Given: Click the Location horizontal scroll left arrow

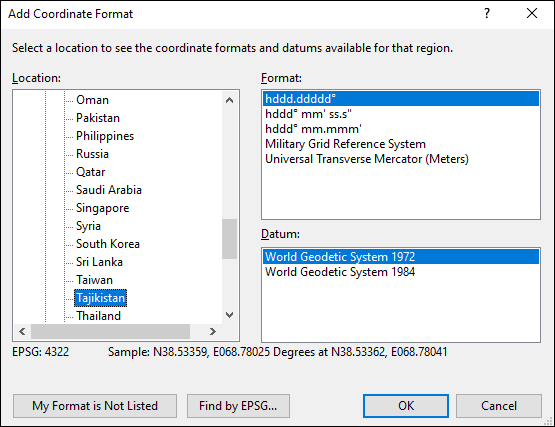Looking at the screenshot, I should point(22,331).
